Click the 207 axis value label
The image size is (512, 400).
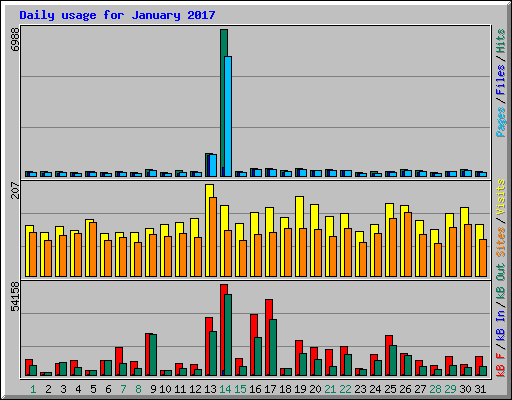pos(15,190)
